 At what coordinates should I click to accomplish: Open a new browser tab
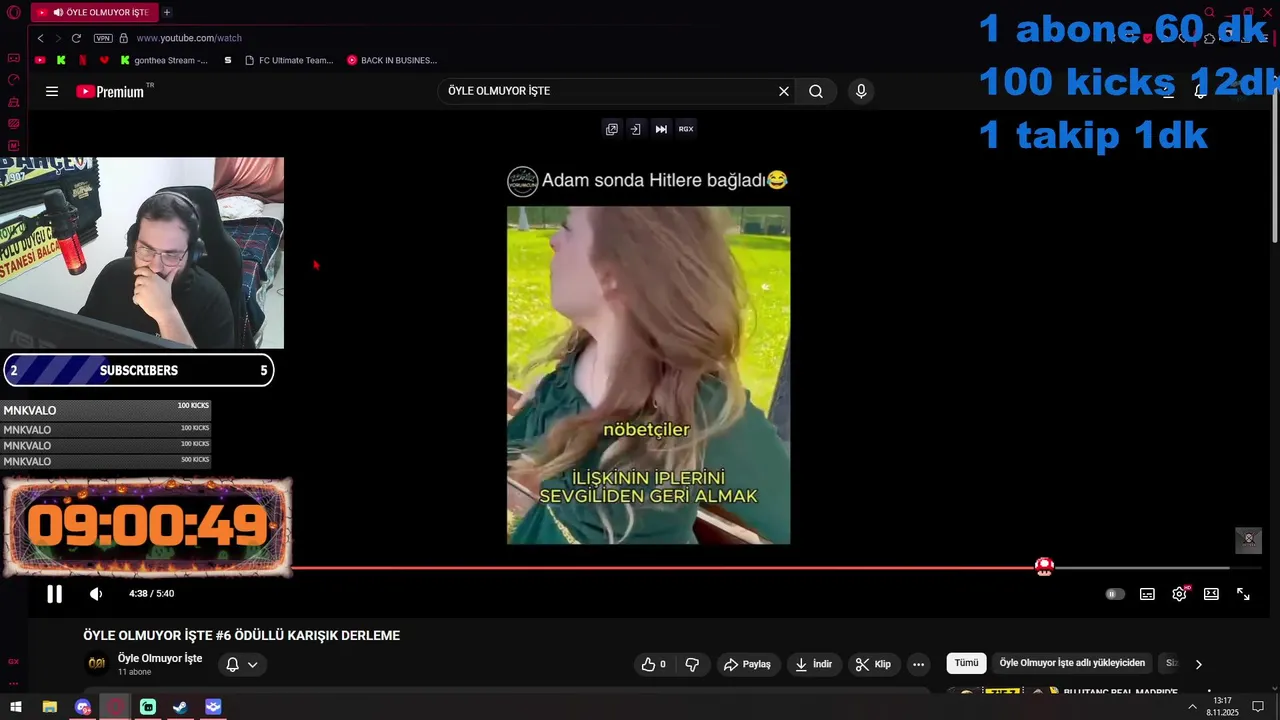point(167,12)
